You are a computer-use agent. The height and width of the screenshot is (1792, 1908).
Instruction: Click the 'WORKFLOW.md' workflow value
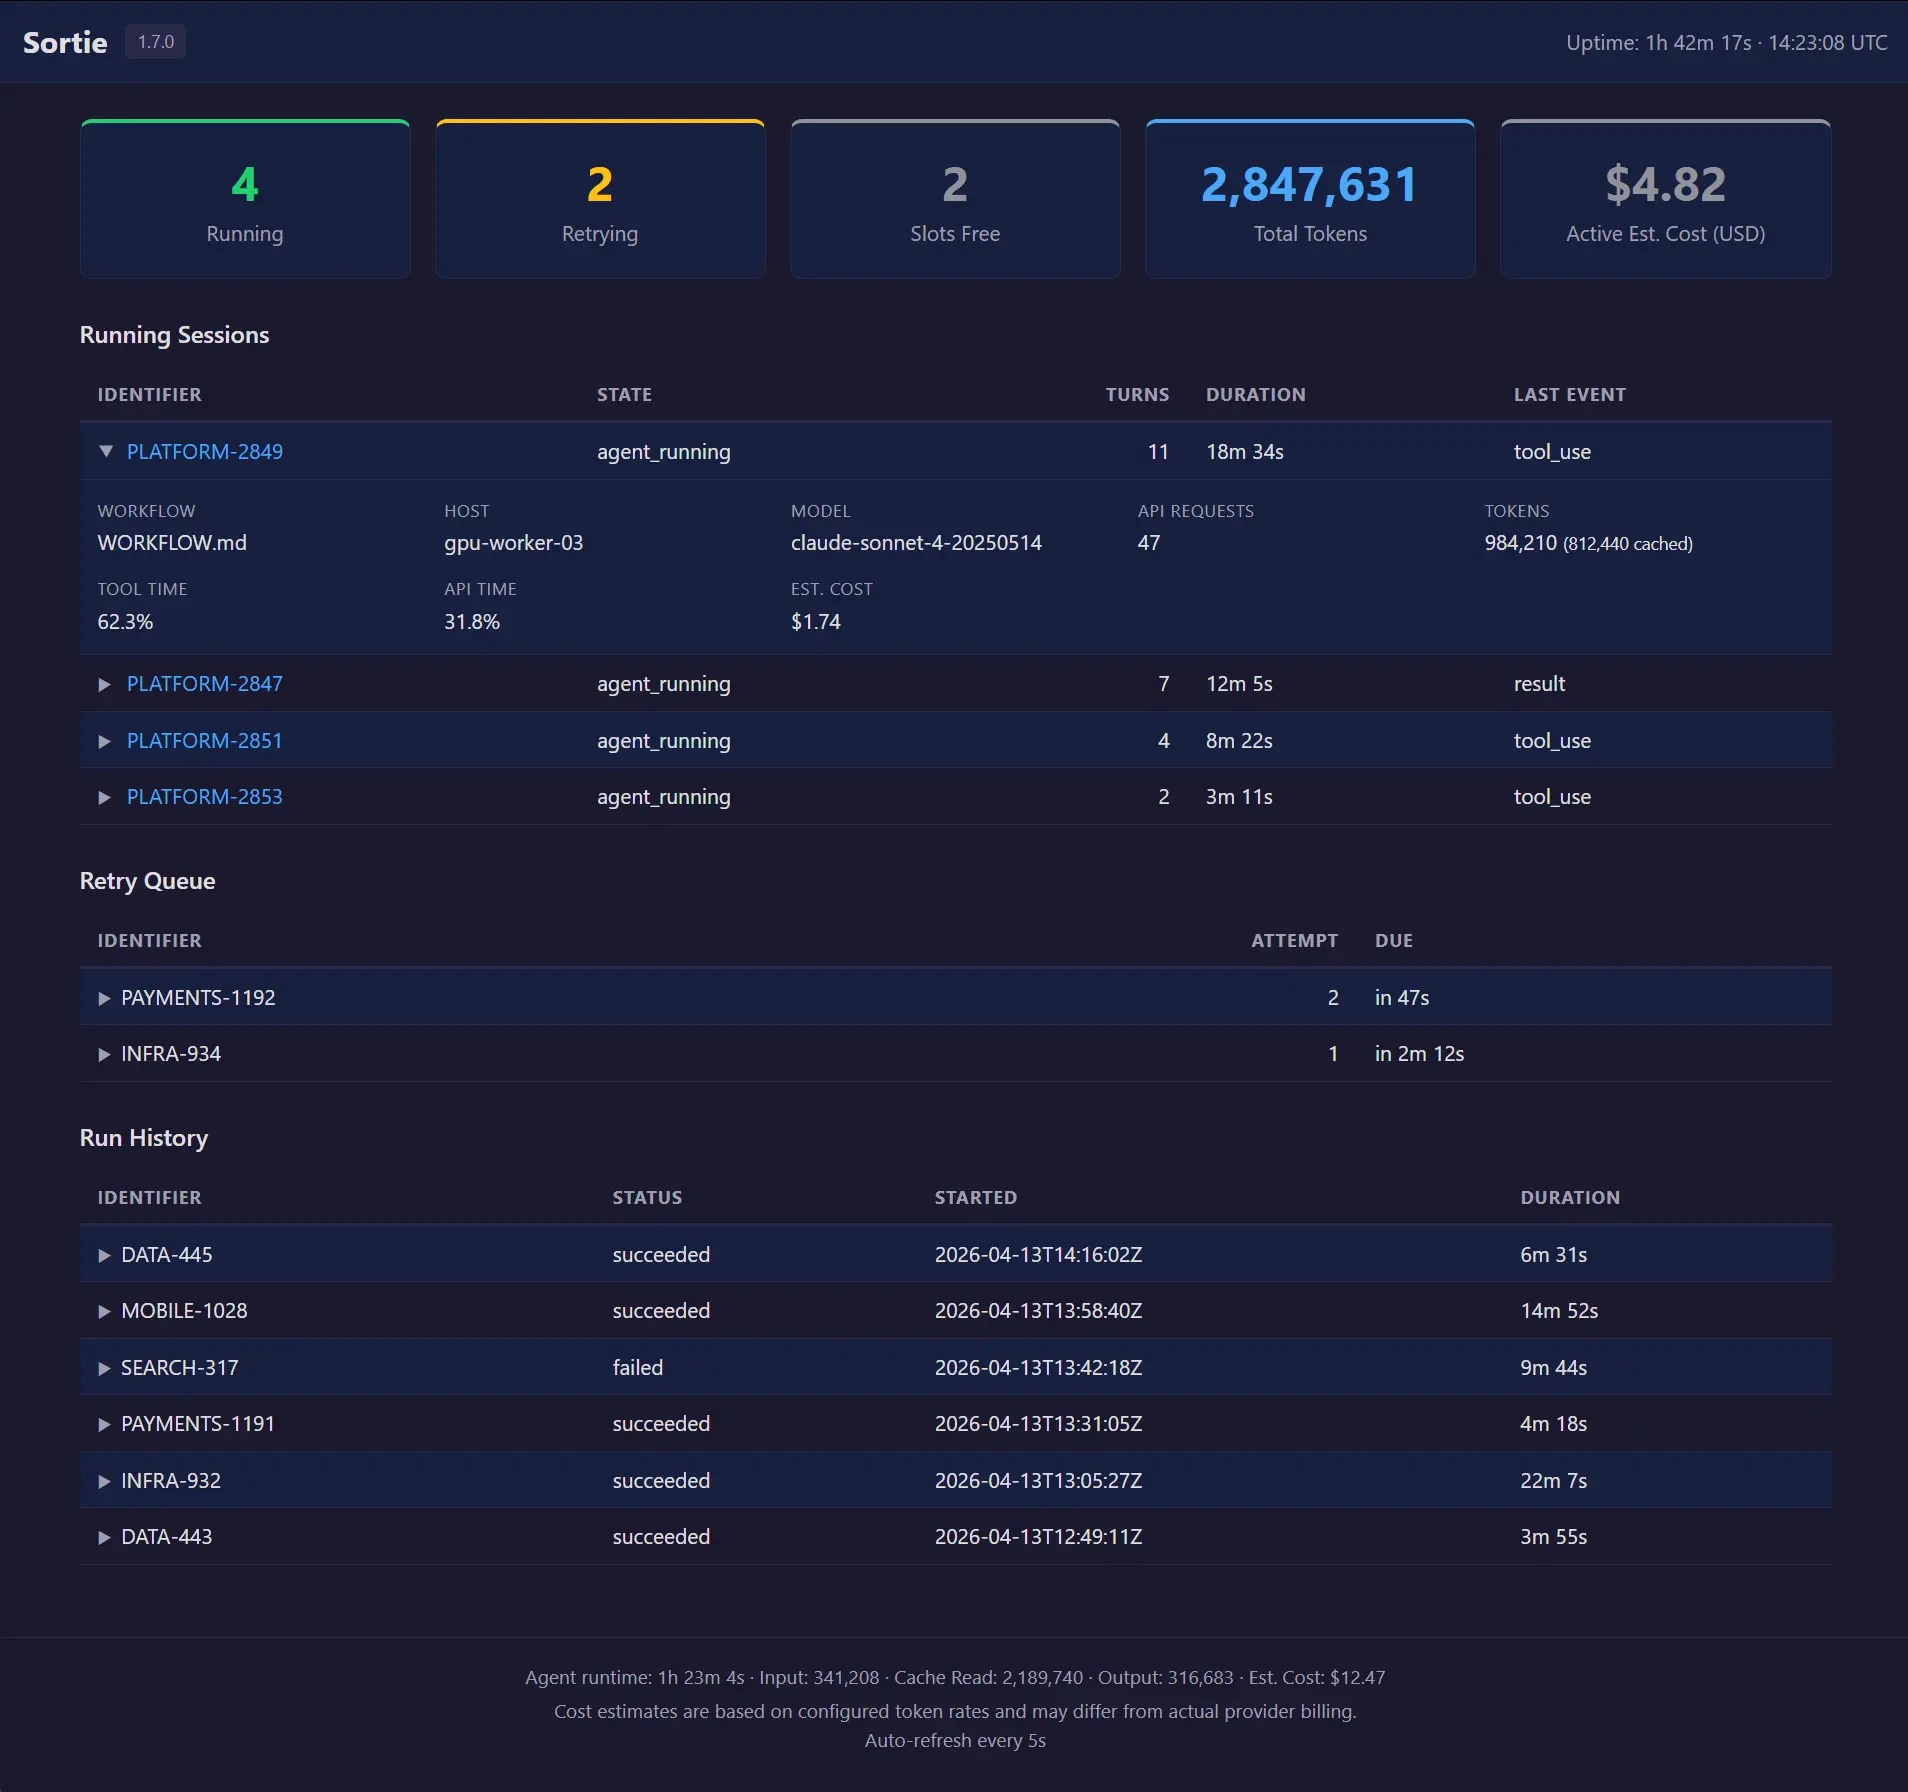click(x=172, y=543)
